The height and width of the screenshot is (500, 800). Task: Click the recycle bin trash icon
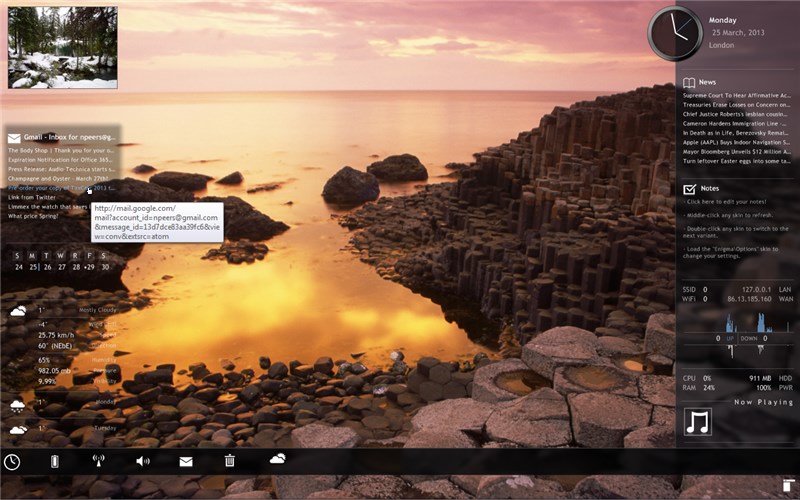click(230, 460)
